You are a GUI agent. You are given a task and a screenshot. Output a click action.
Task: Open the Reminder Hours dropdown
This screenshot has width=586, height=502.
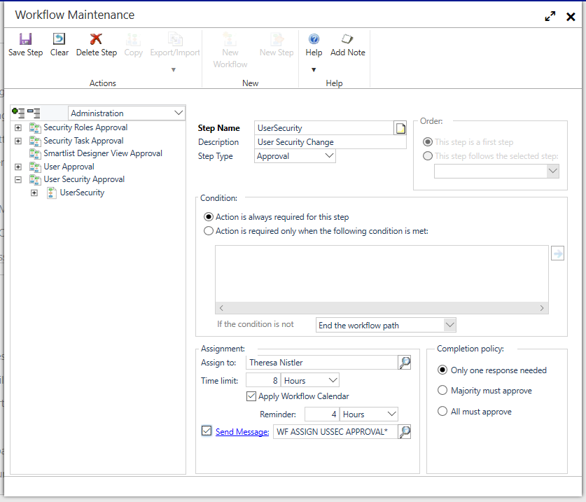[x=391, y=414]
